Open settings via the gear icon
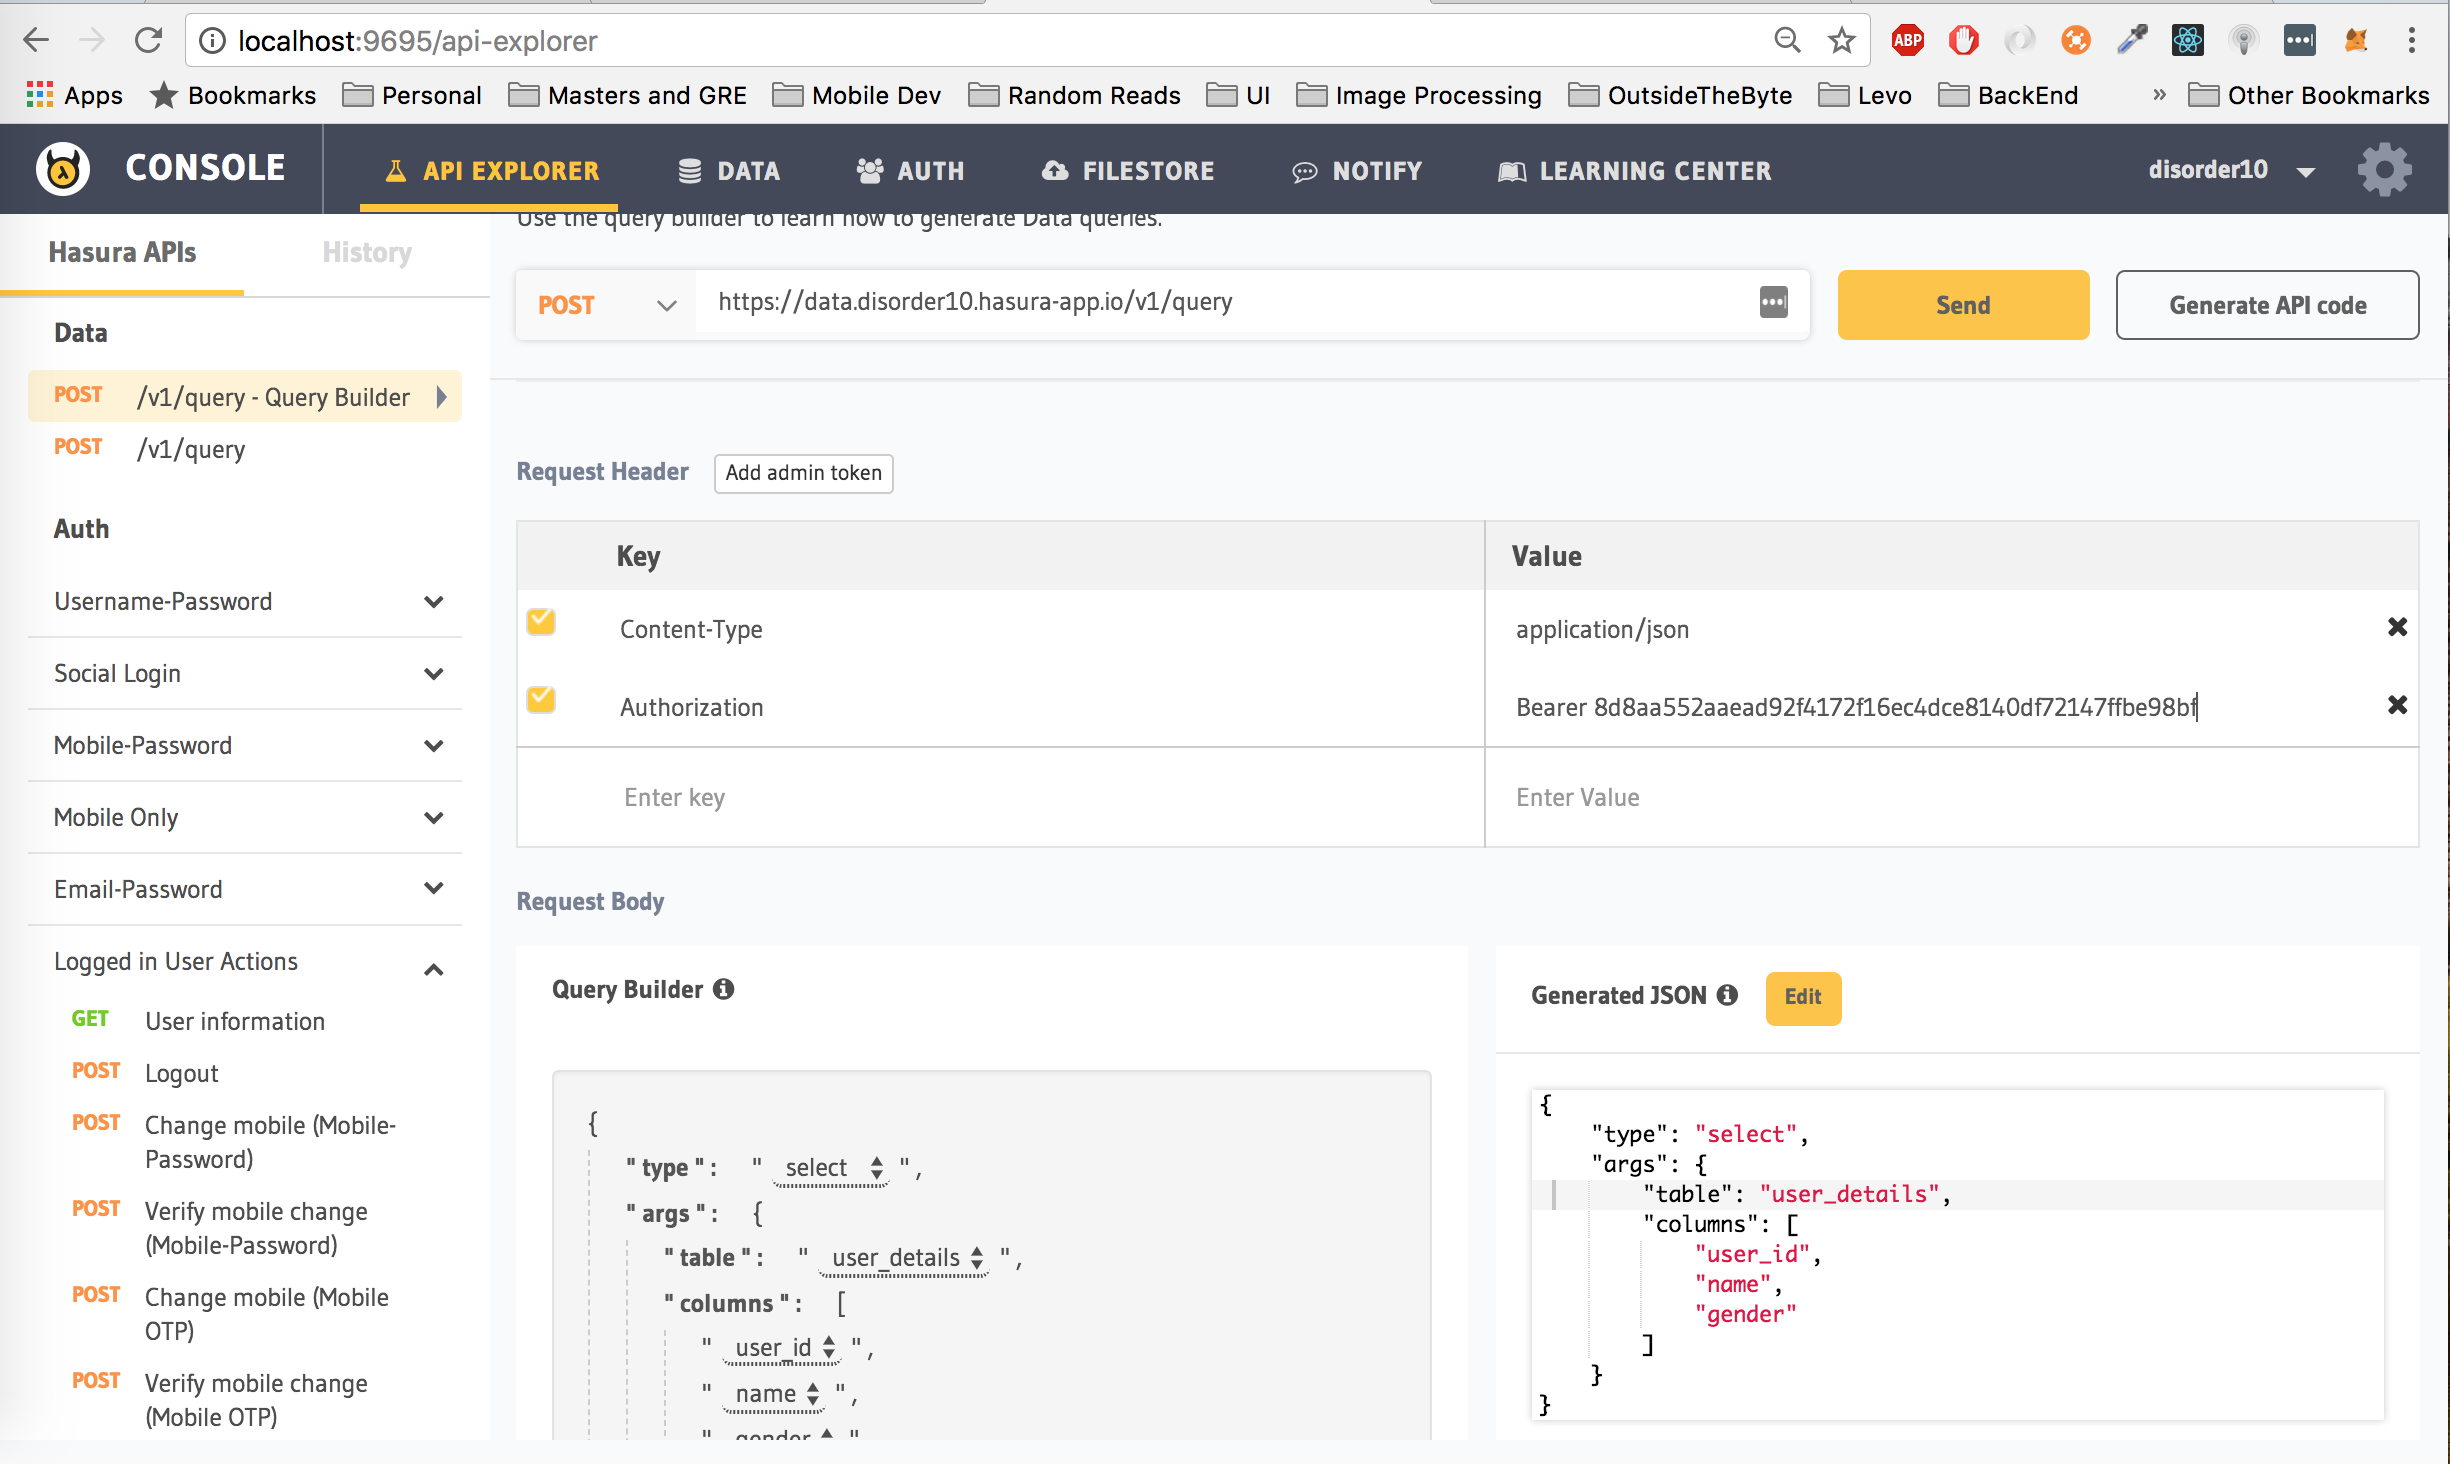The height and width of the screenshot is (1464, 2450). pyautogui.click(x=2385, y=170)
